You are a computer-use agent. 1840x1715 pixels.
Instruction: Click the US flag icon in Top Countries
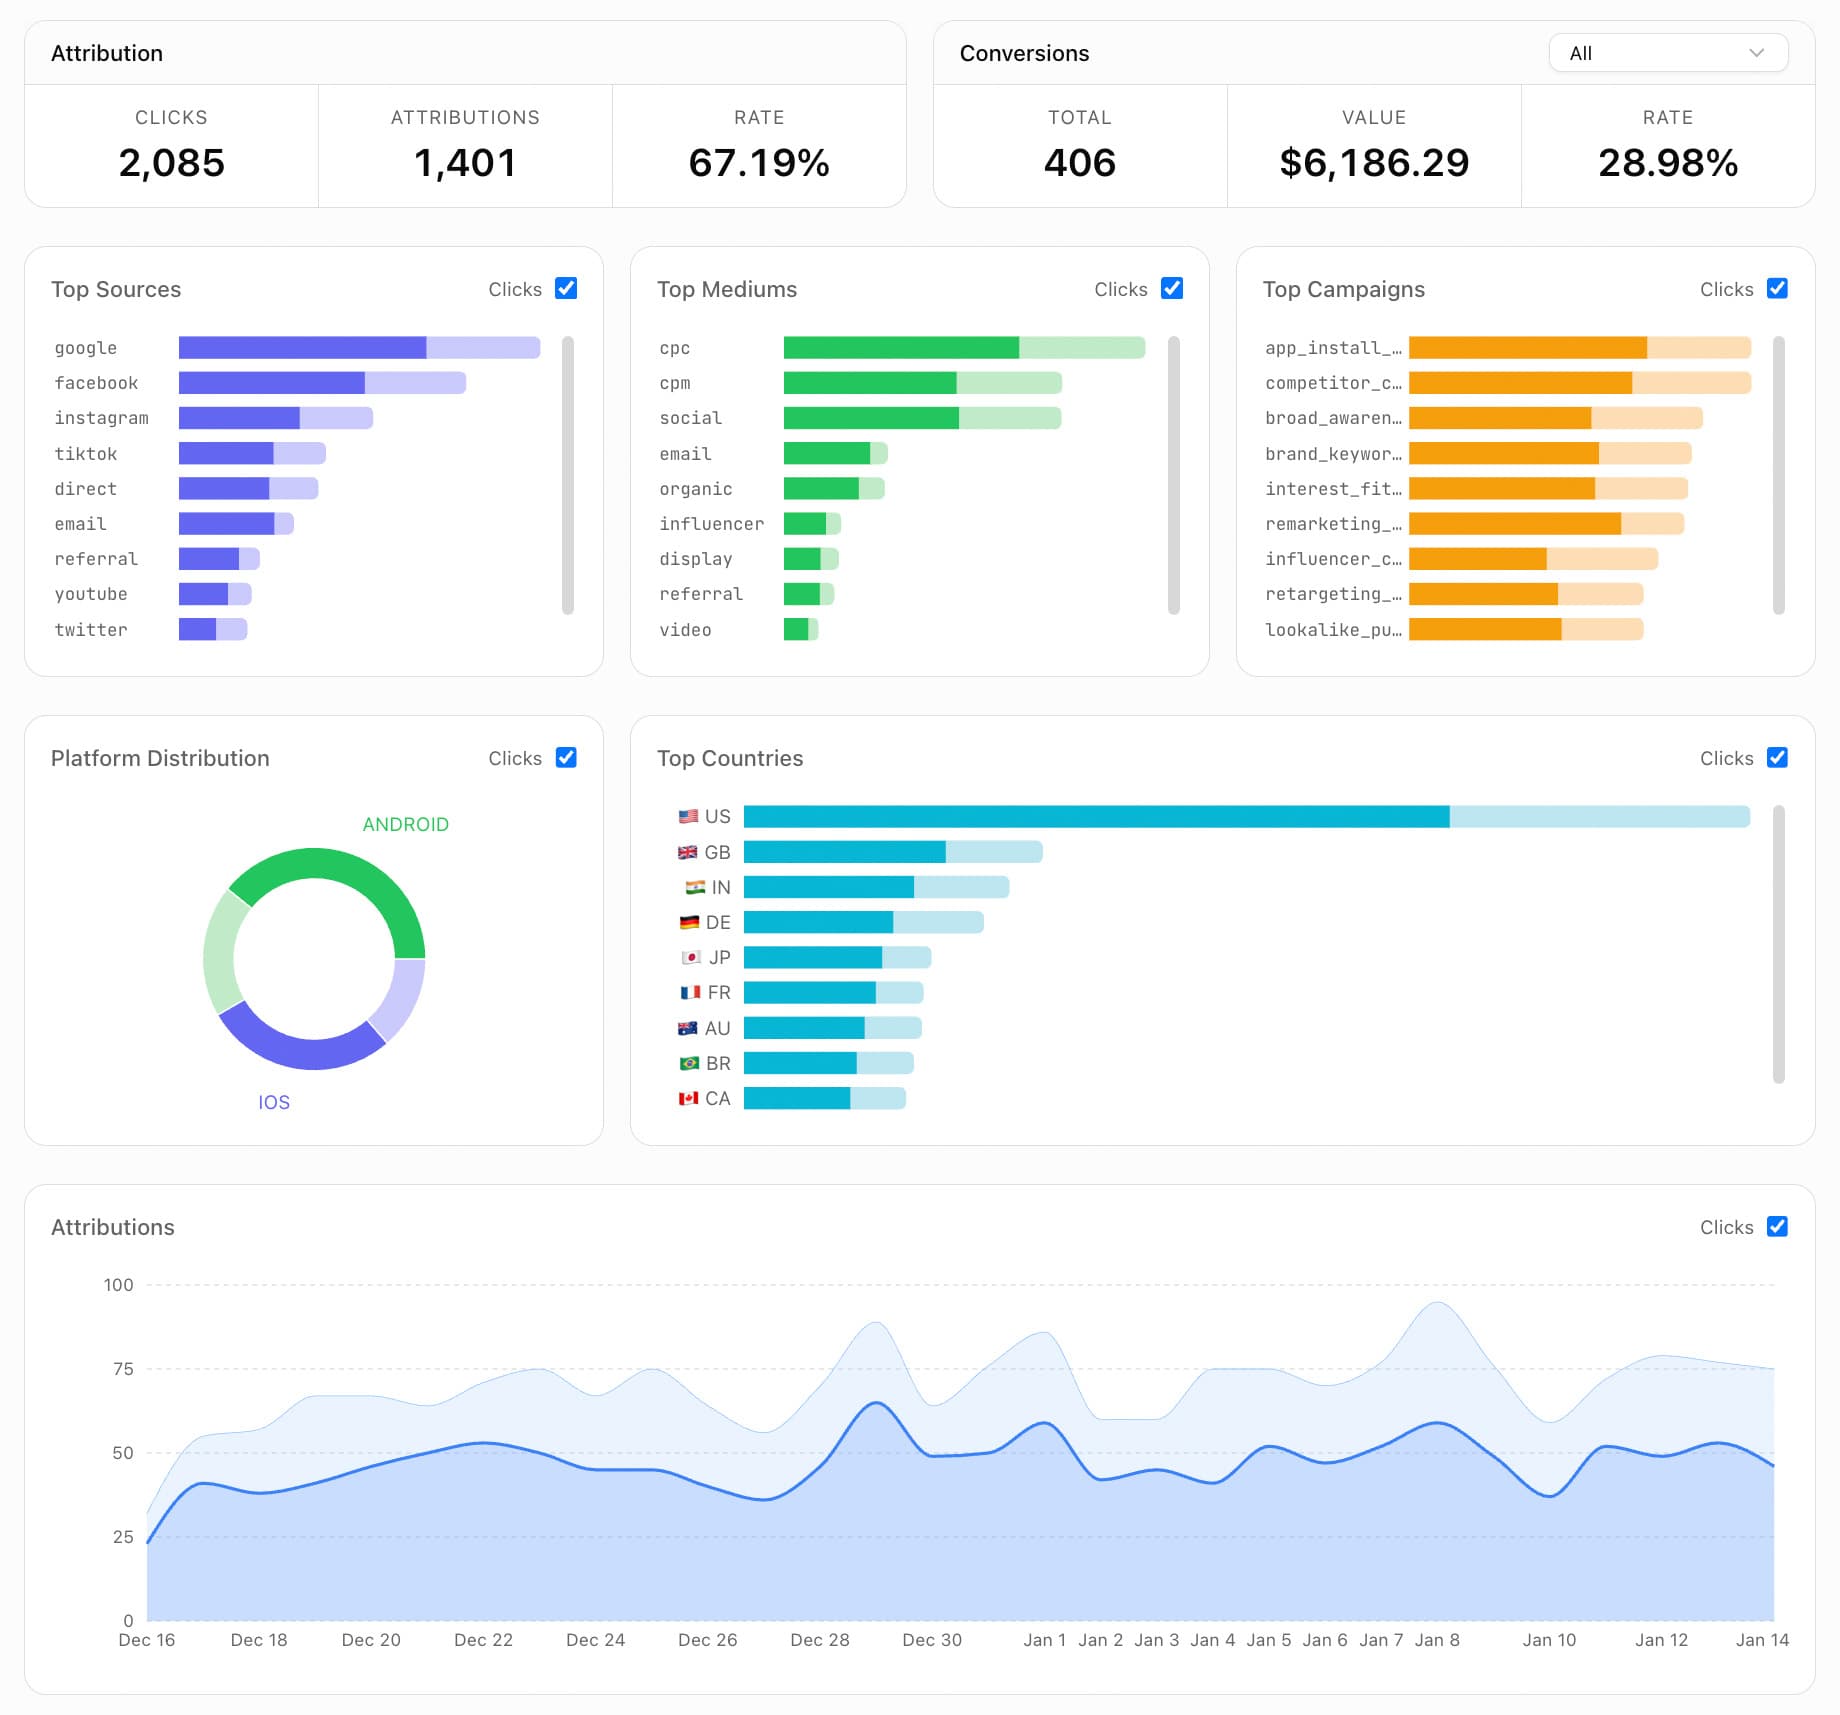tap(689, 816)
